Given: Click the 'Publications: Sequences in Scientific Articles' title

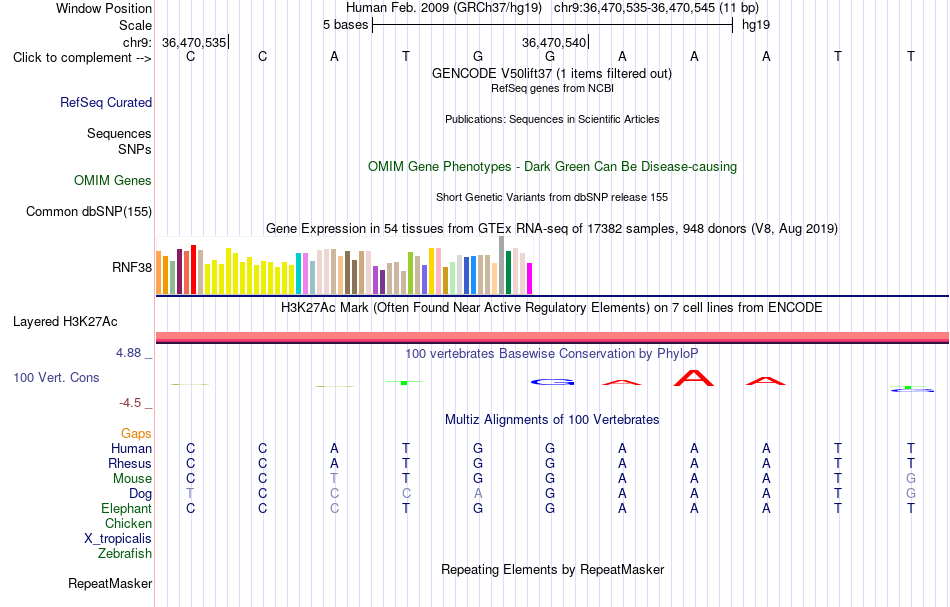Looking at the screenshot, I should pyautogui.click(x=552, y=119).
